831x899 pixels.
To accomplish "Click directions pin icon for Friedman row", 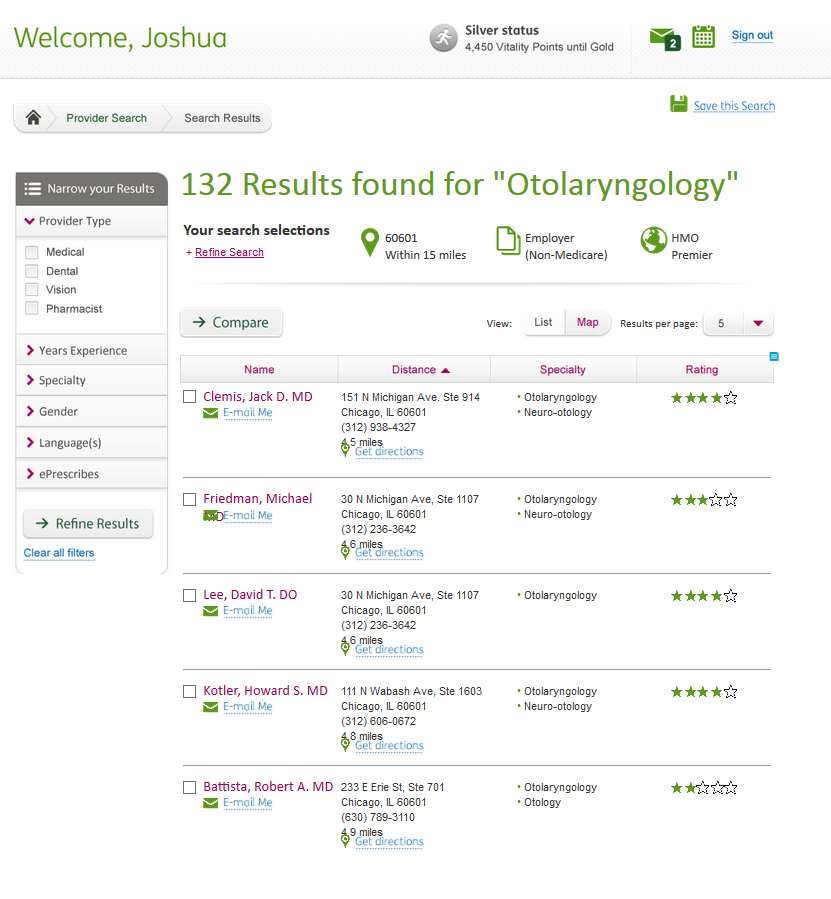I will pyautogui.click(x=345, y=552).
